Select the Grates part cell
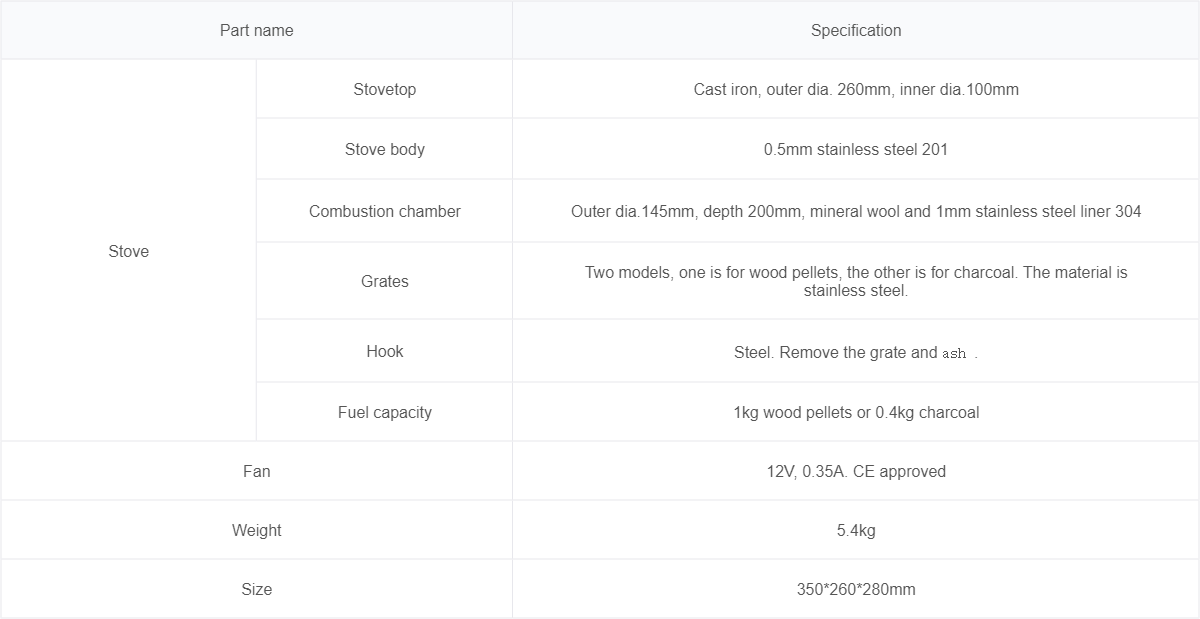1200x619 pixels. [x=384, y=281]
